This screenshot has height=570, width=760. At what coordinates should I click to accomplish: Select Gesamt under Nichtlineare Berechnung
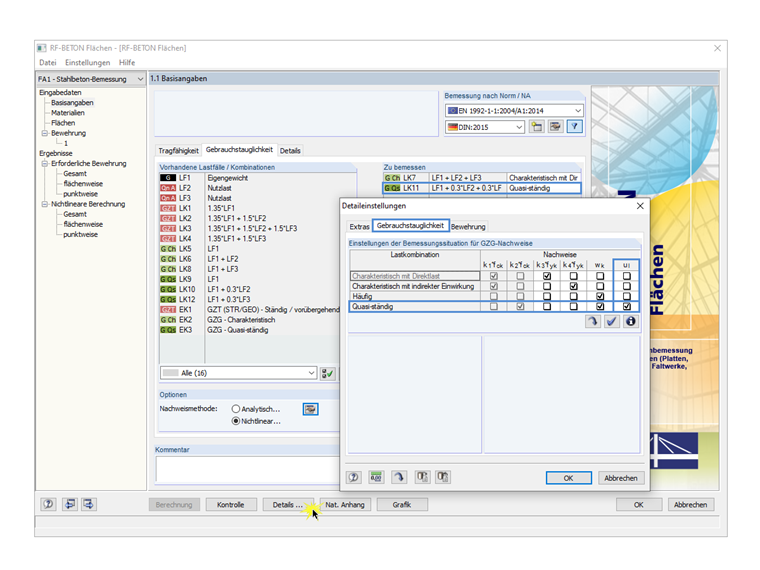pyautogui.click(x=75, y=214)
